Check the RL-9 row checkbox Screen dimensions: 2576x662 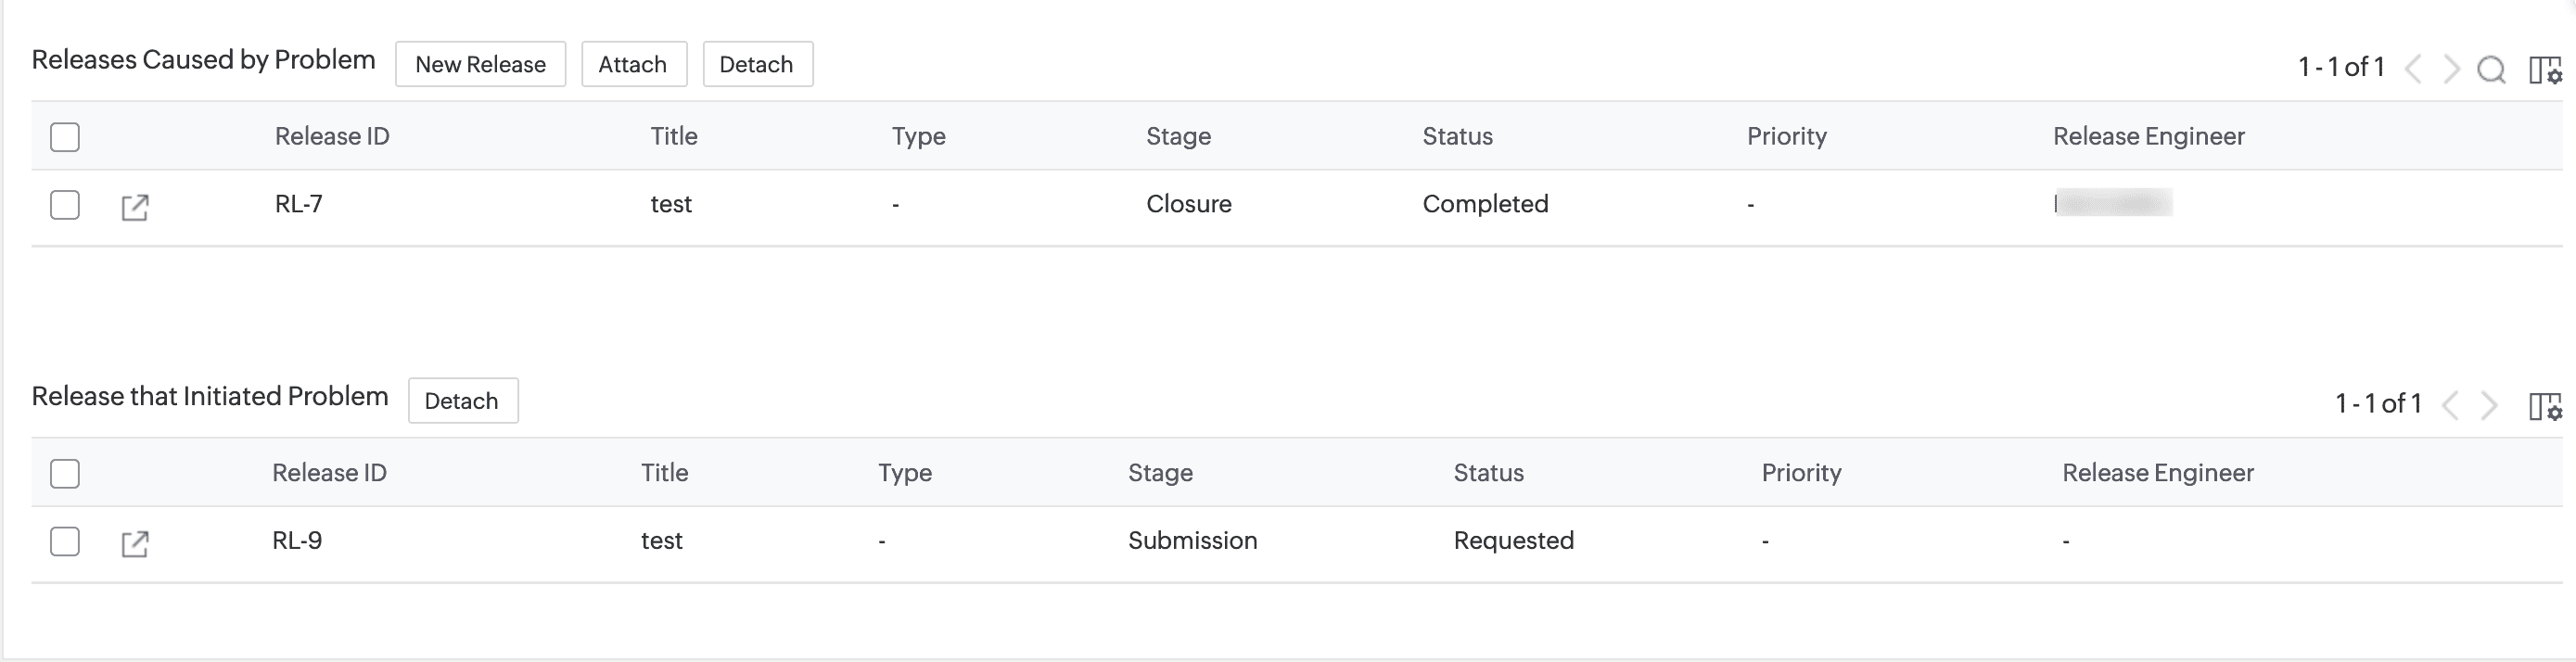(x=65, y=542)
